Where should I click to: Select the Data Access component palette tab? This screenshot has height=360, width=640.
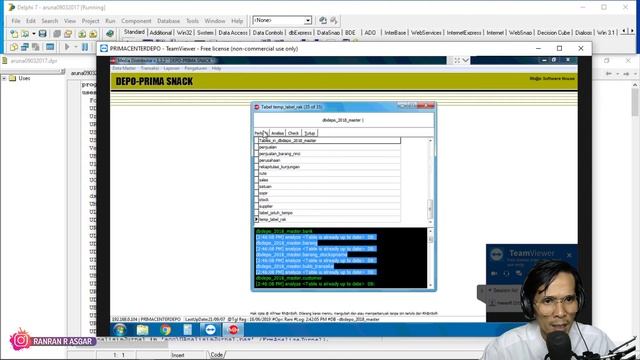[x=233, y=33]
